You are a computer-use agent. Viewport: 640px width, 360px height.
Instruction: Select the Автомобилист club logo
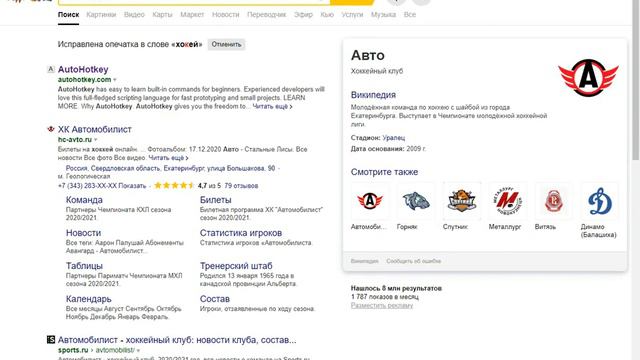coord(370,201)
